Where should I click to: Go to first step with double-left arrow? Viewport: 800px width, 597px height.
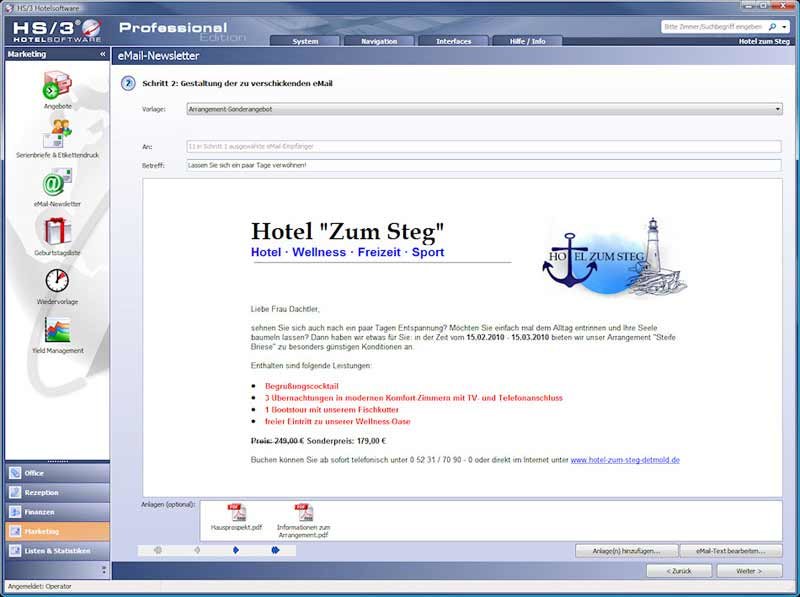point(158,550)
